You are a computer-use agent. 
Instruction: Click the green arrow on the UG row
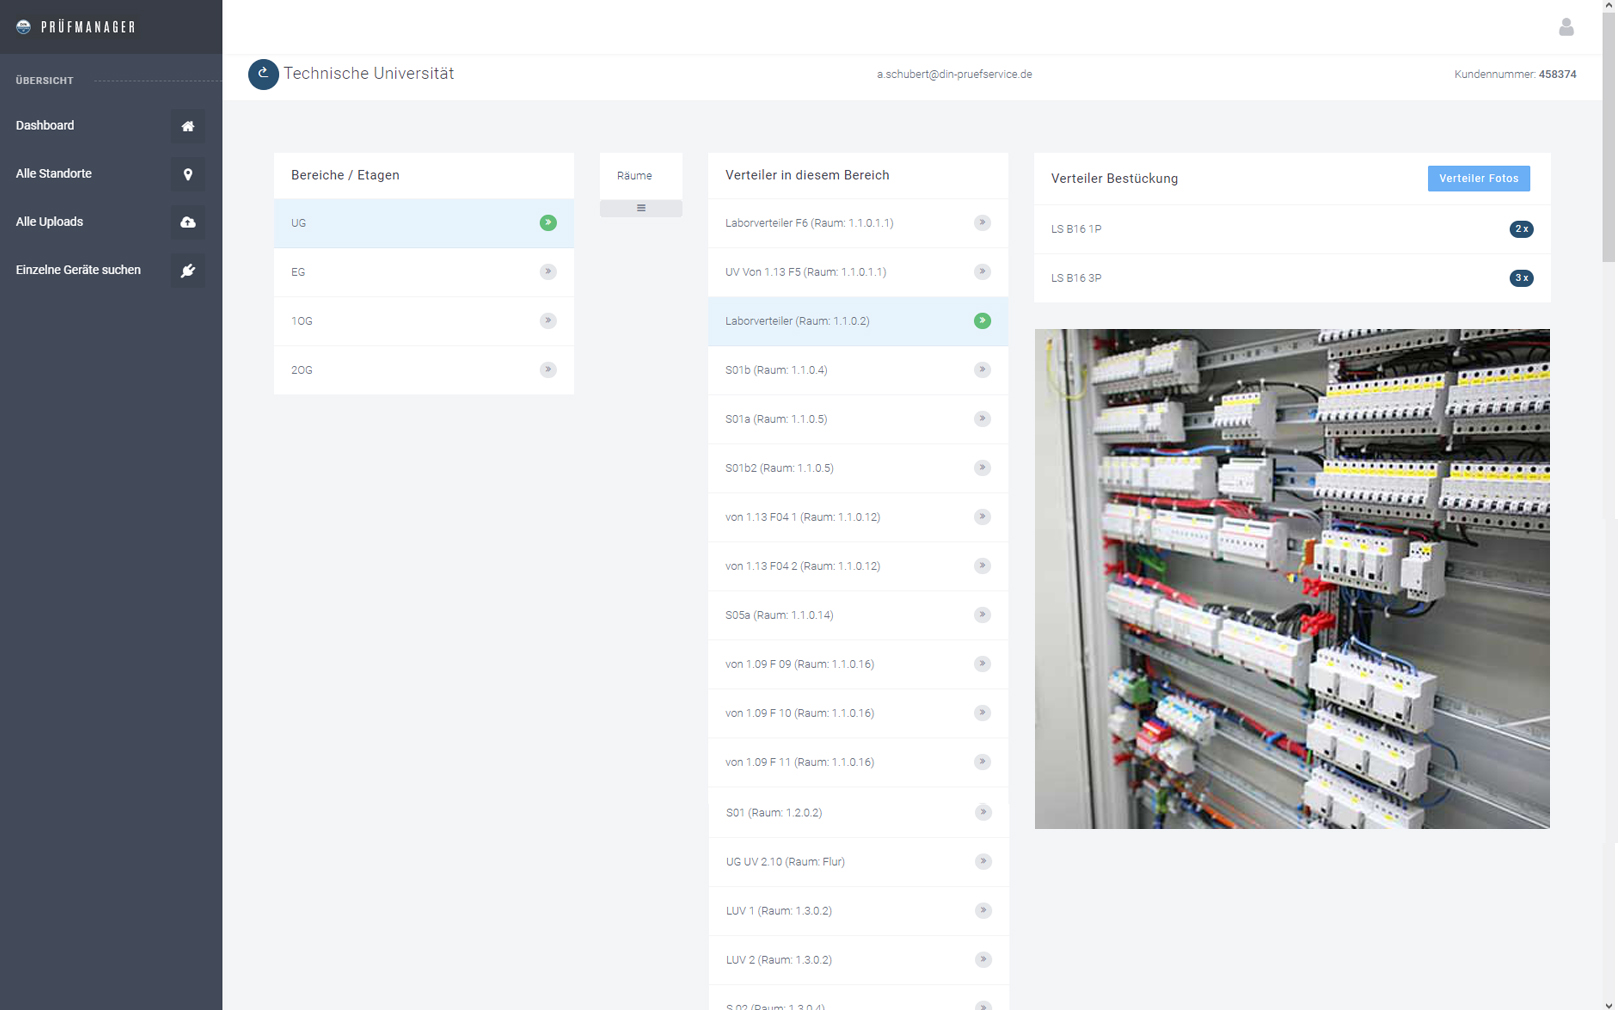coord(548,223)
